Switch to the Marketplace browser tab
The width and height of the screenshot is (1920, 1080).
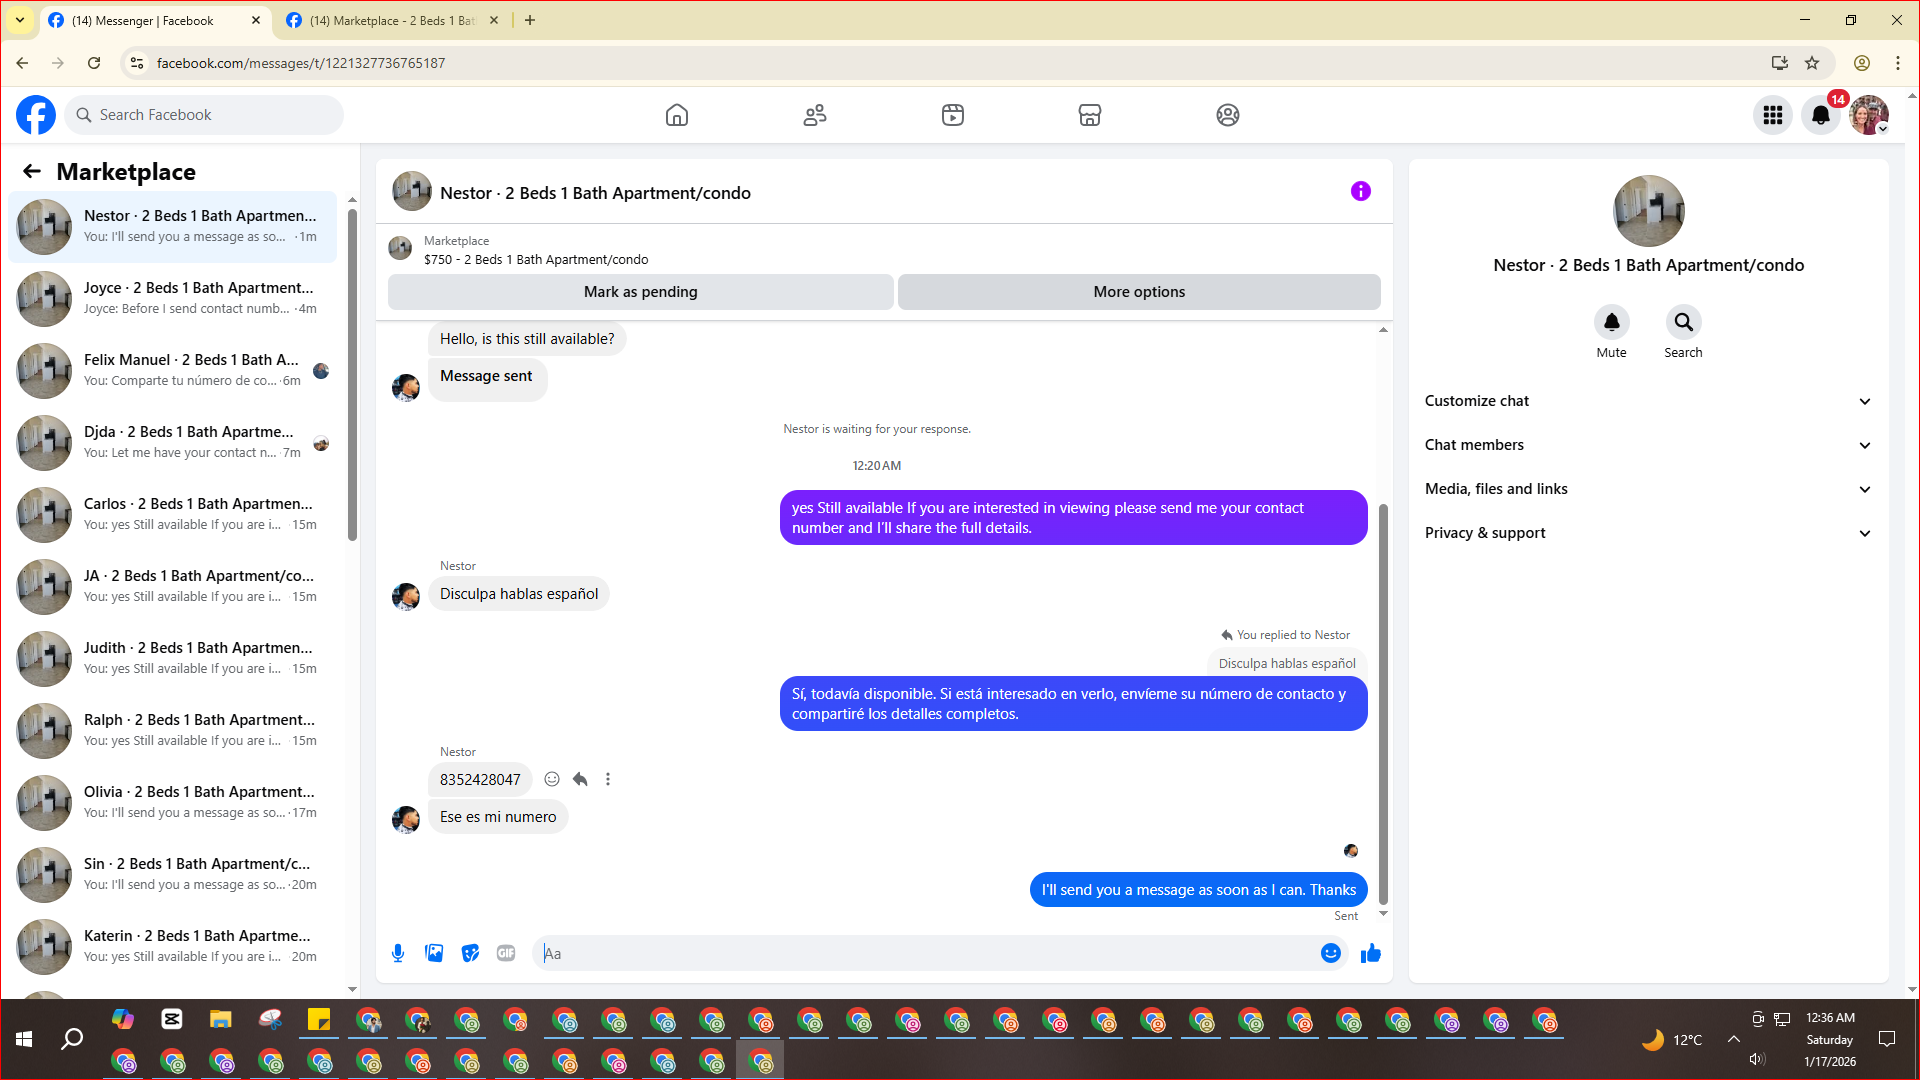click(x=390, y=20)
